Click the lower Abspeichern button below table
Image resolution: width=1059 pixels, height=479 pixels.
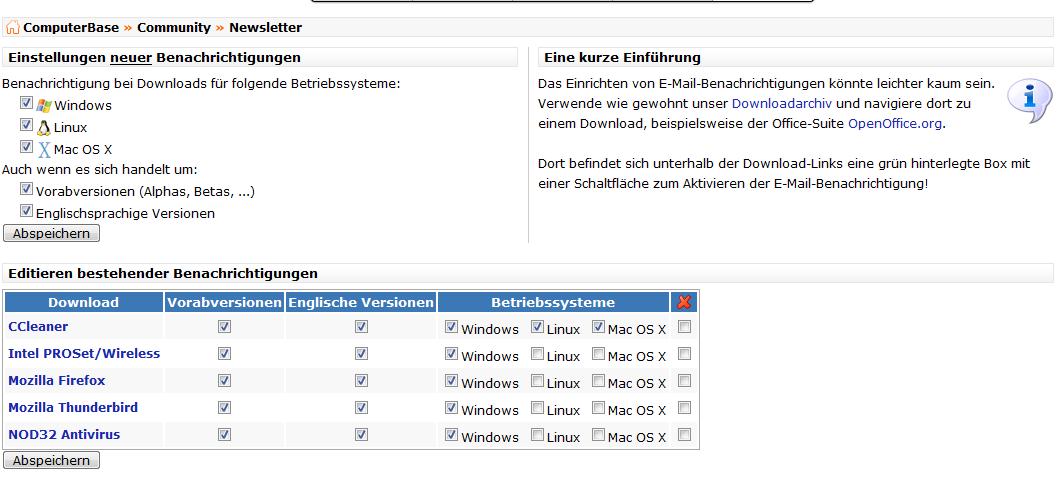point(51,461)
